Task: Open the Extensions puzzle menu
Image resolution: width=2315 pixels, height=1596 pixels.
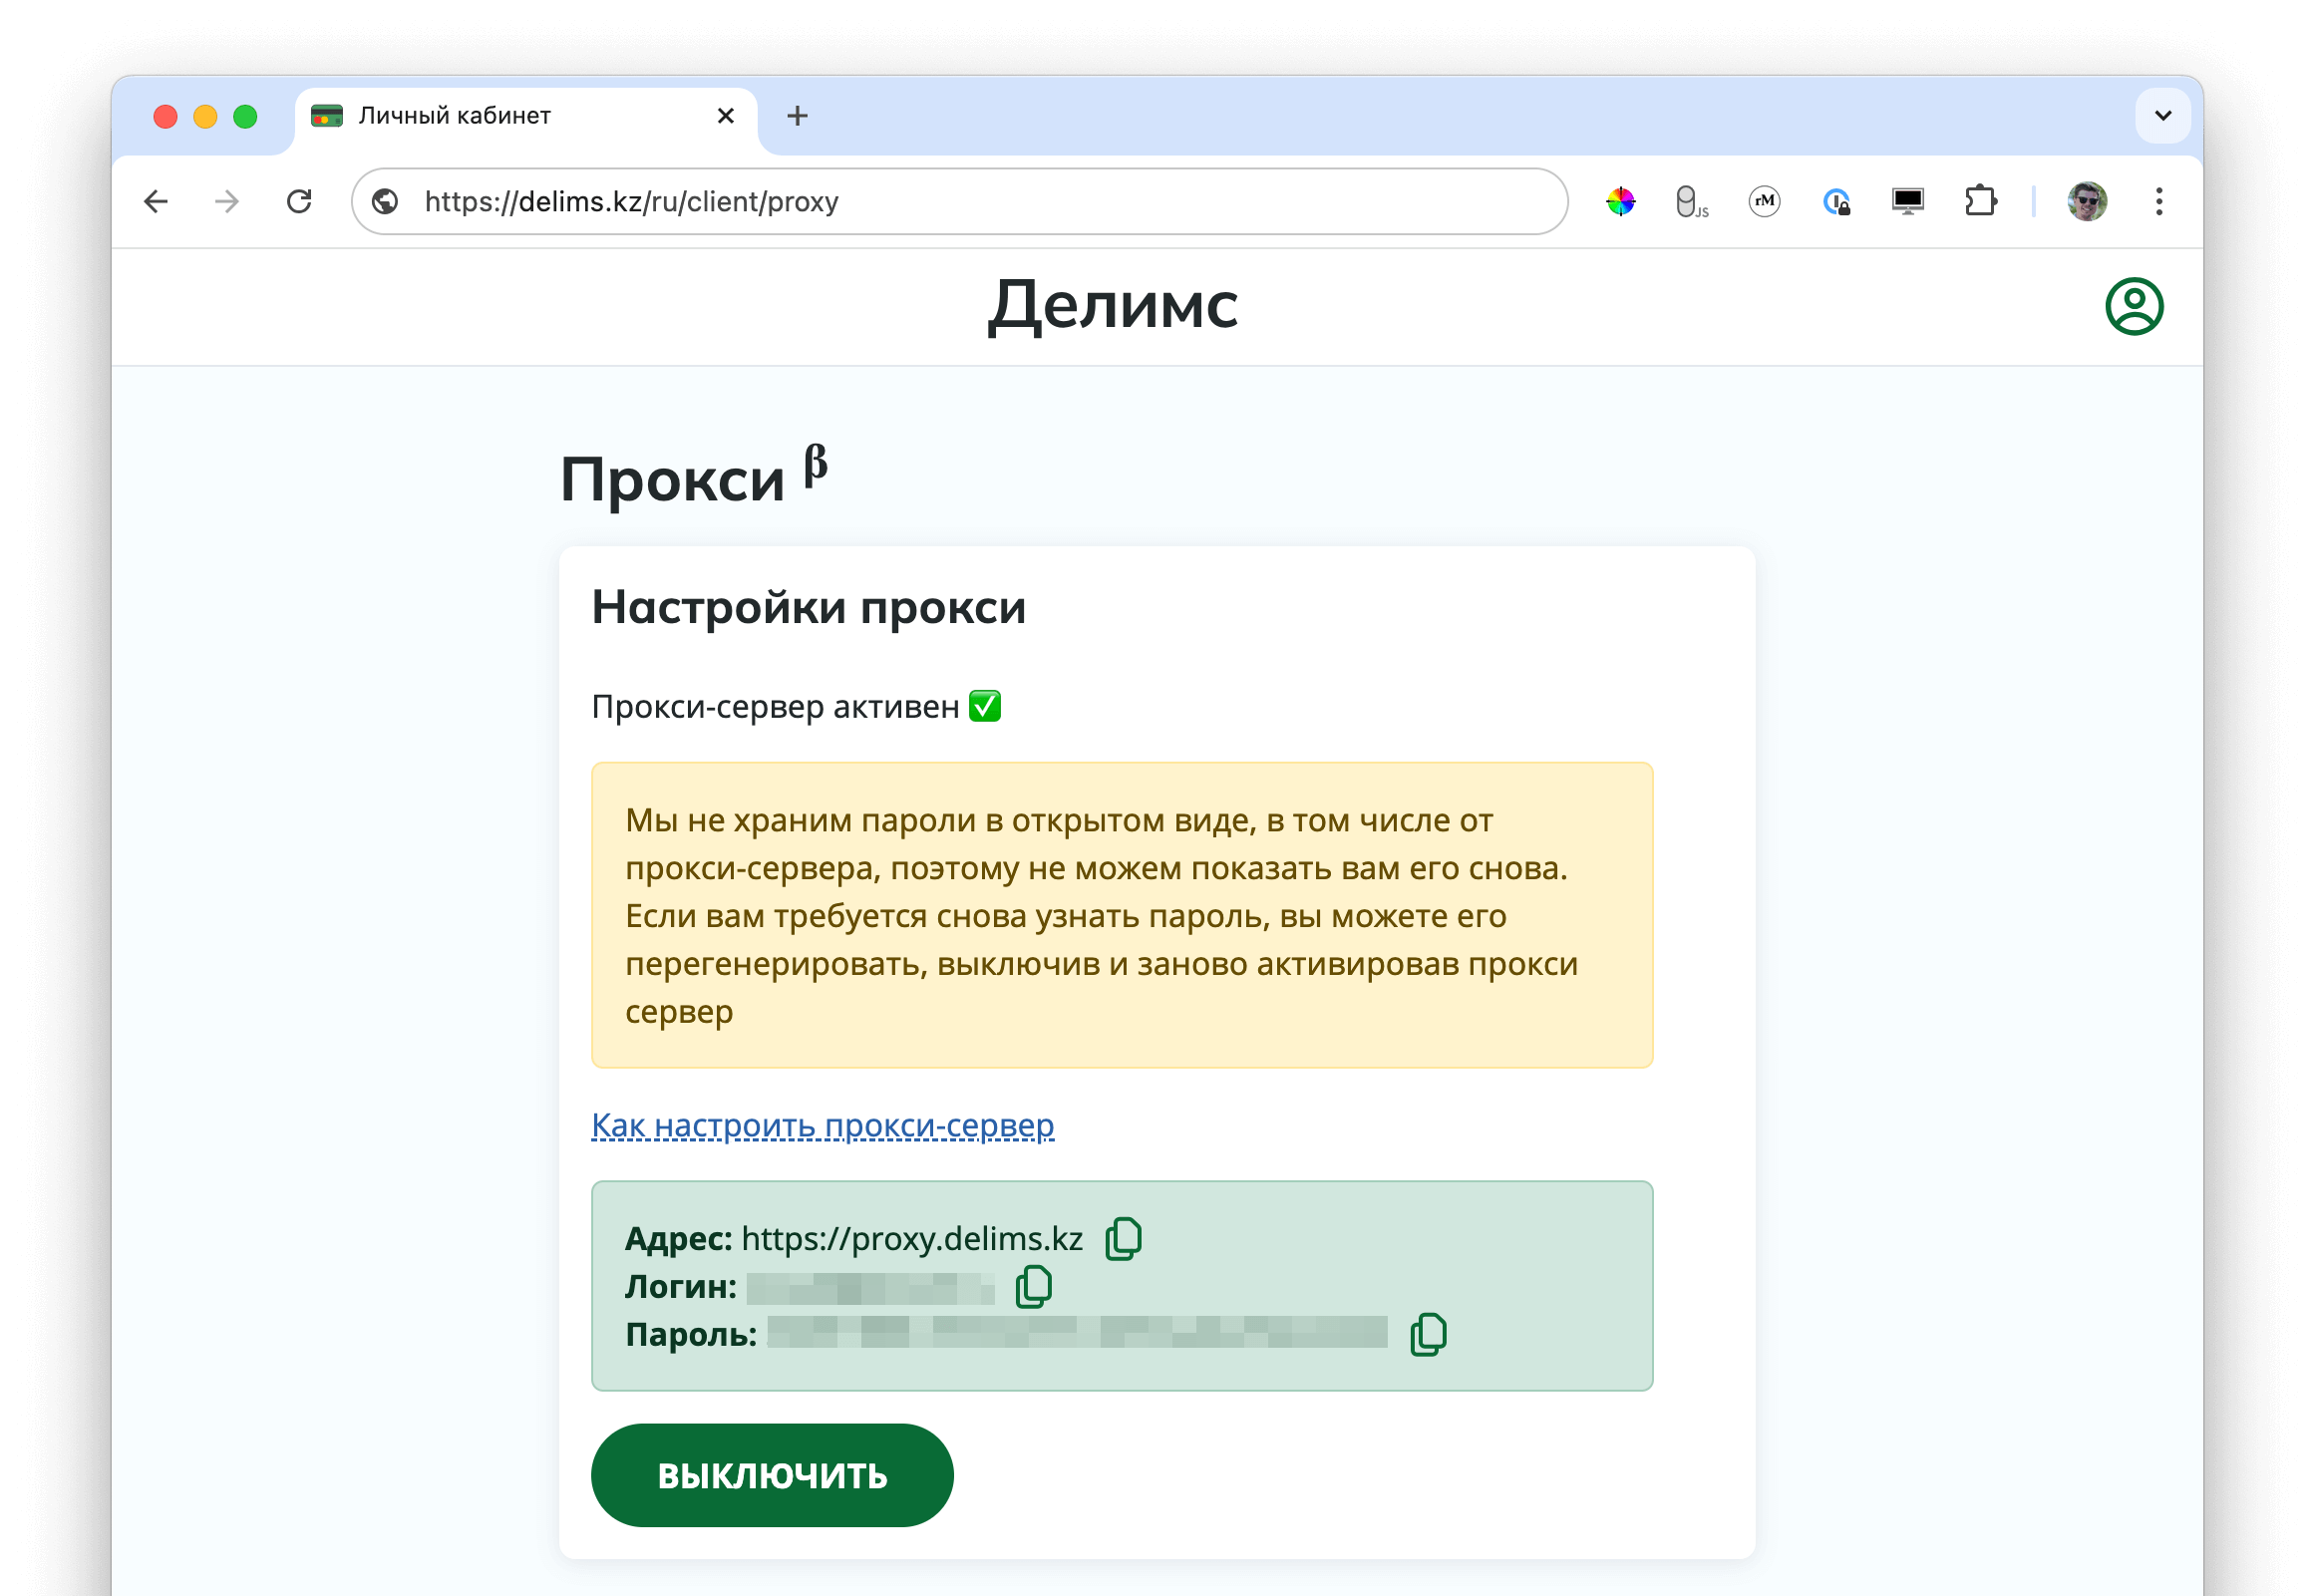Action: [1980, 202]
